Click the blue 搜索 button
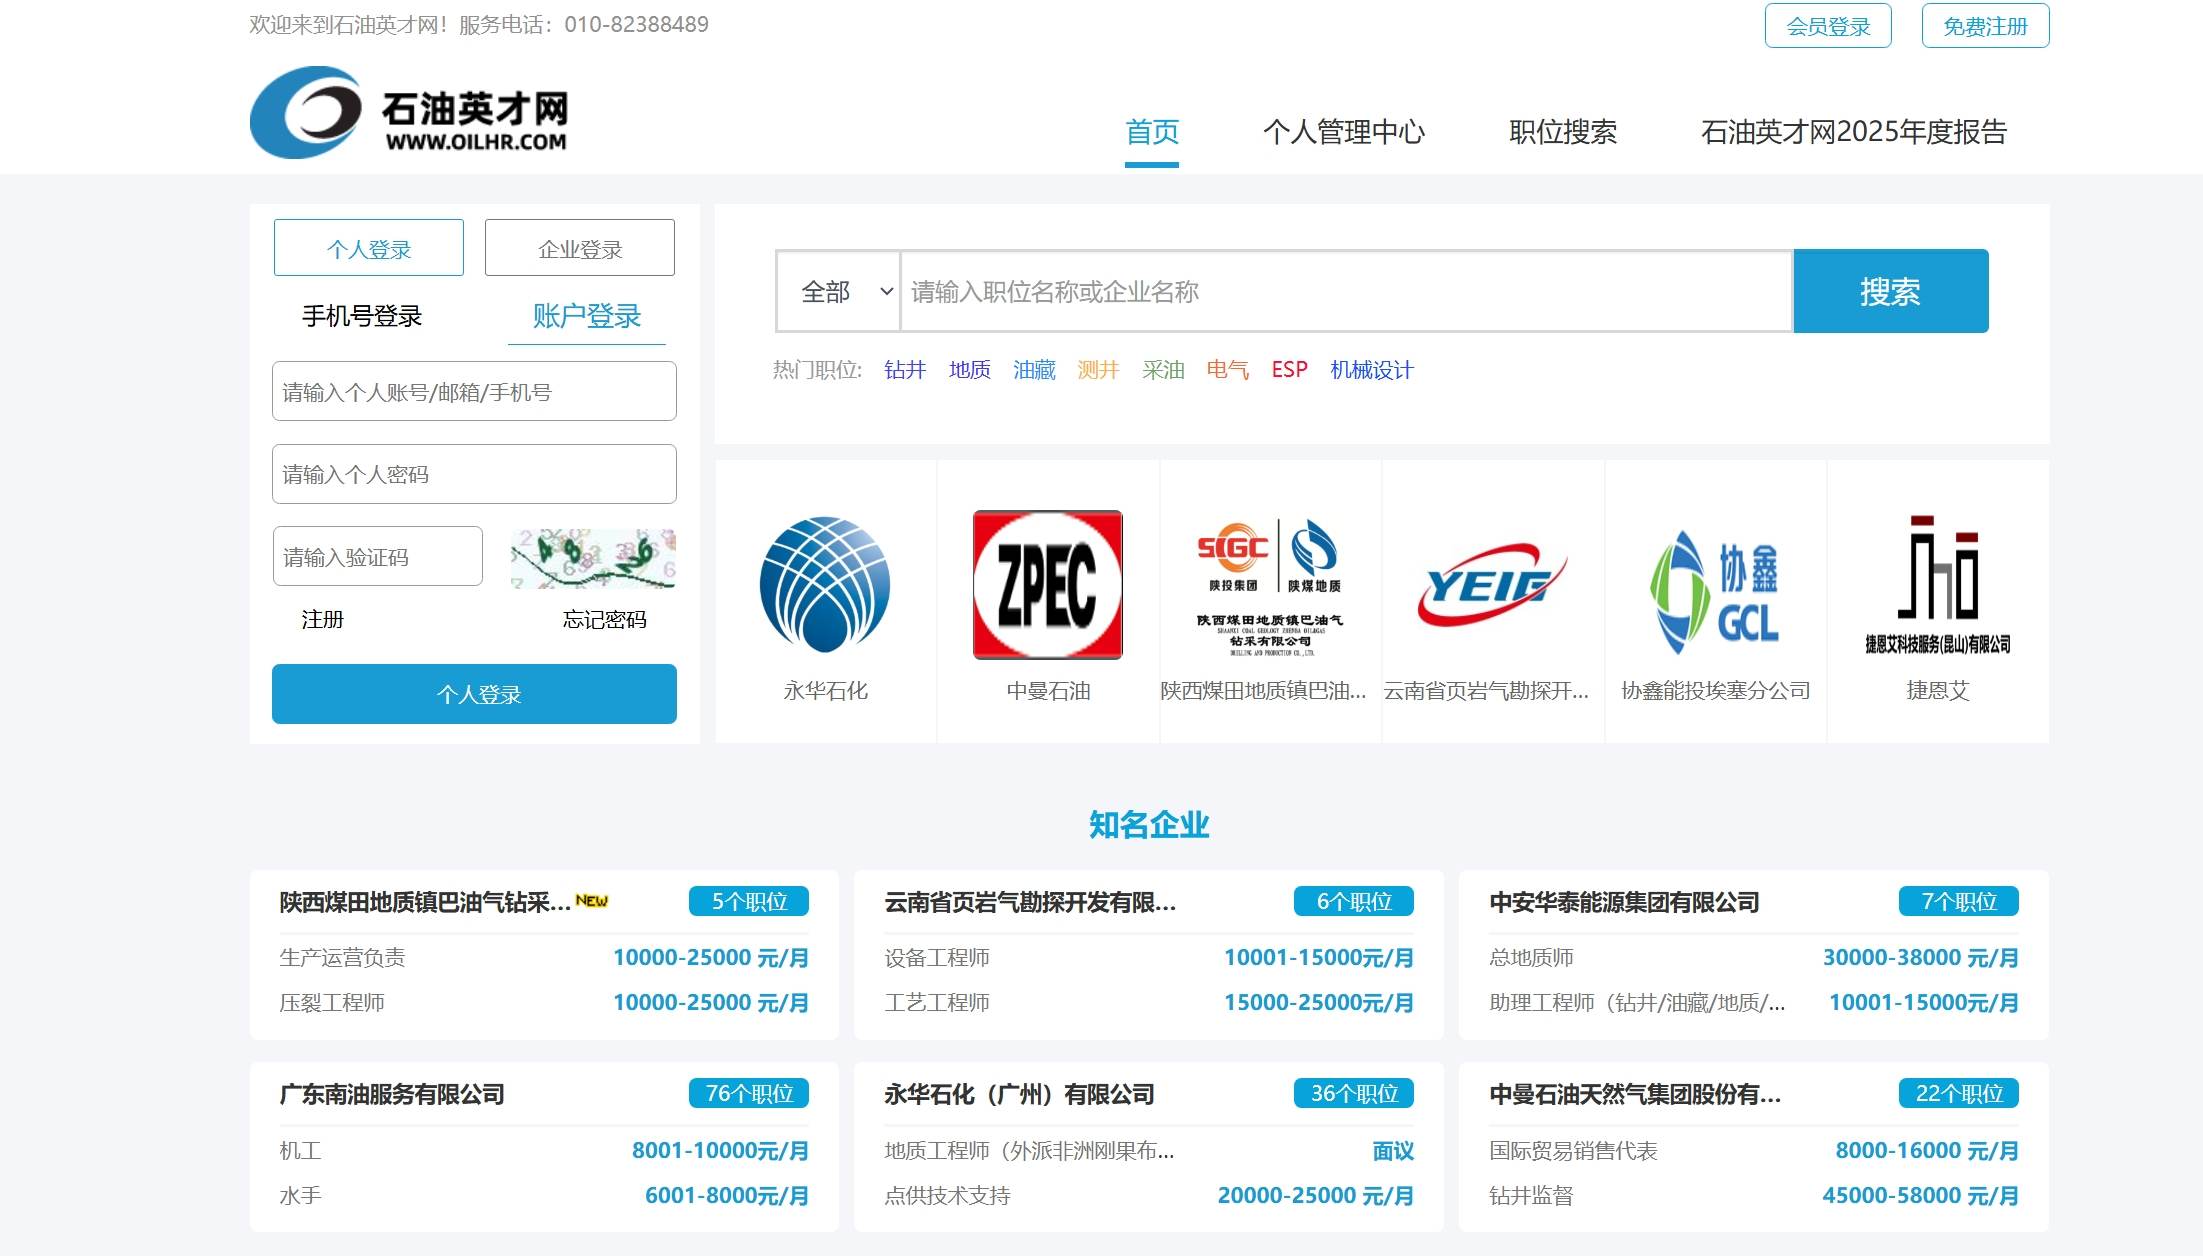The height and width of the screenshot is (1256, 2203). (x=1890, y=291)
